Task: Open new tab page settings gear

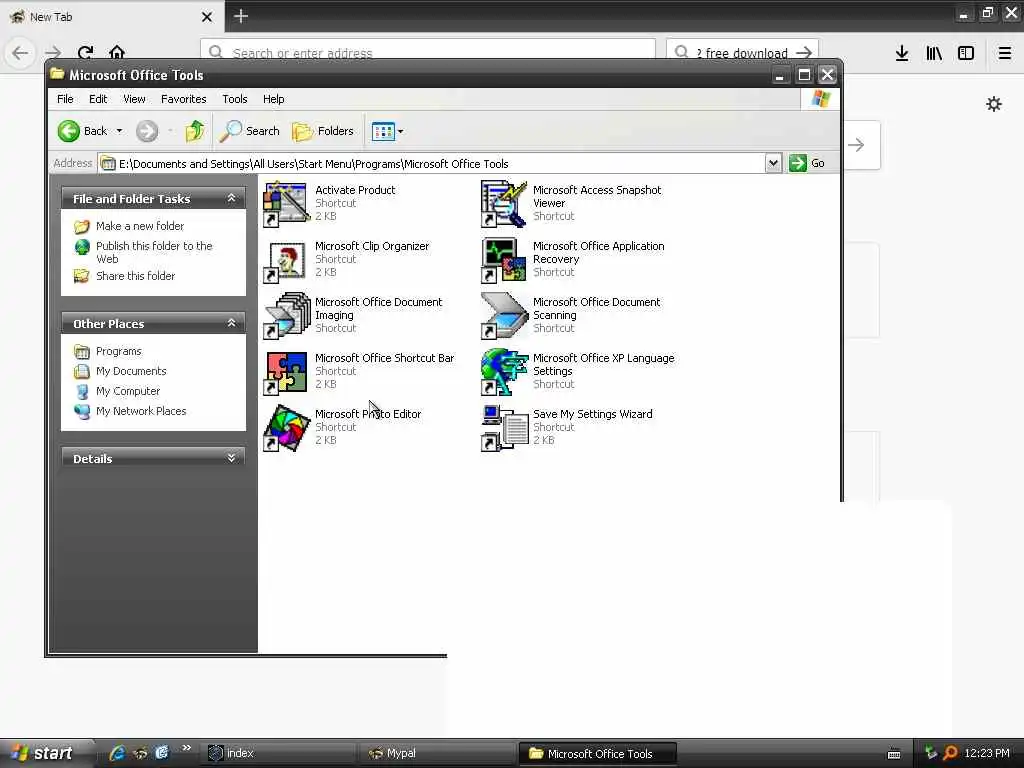Action: click(994, 104)
